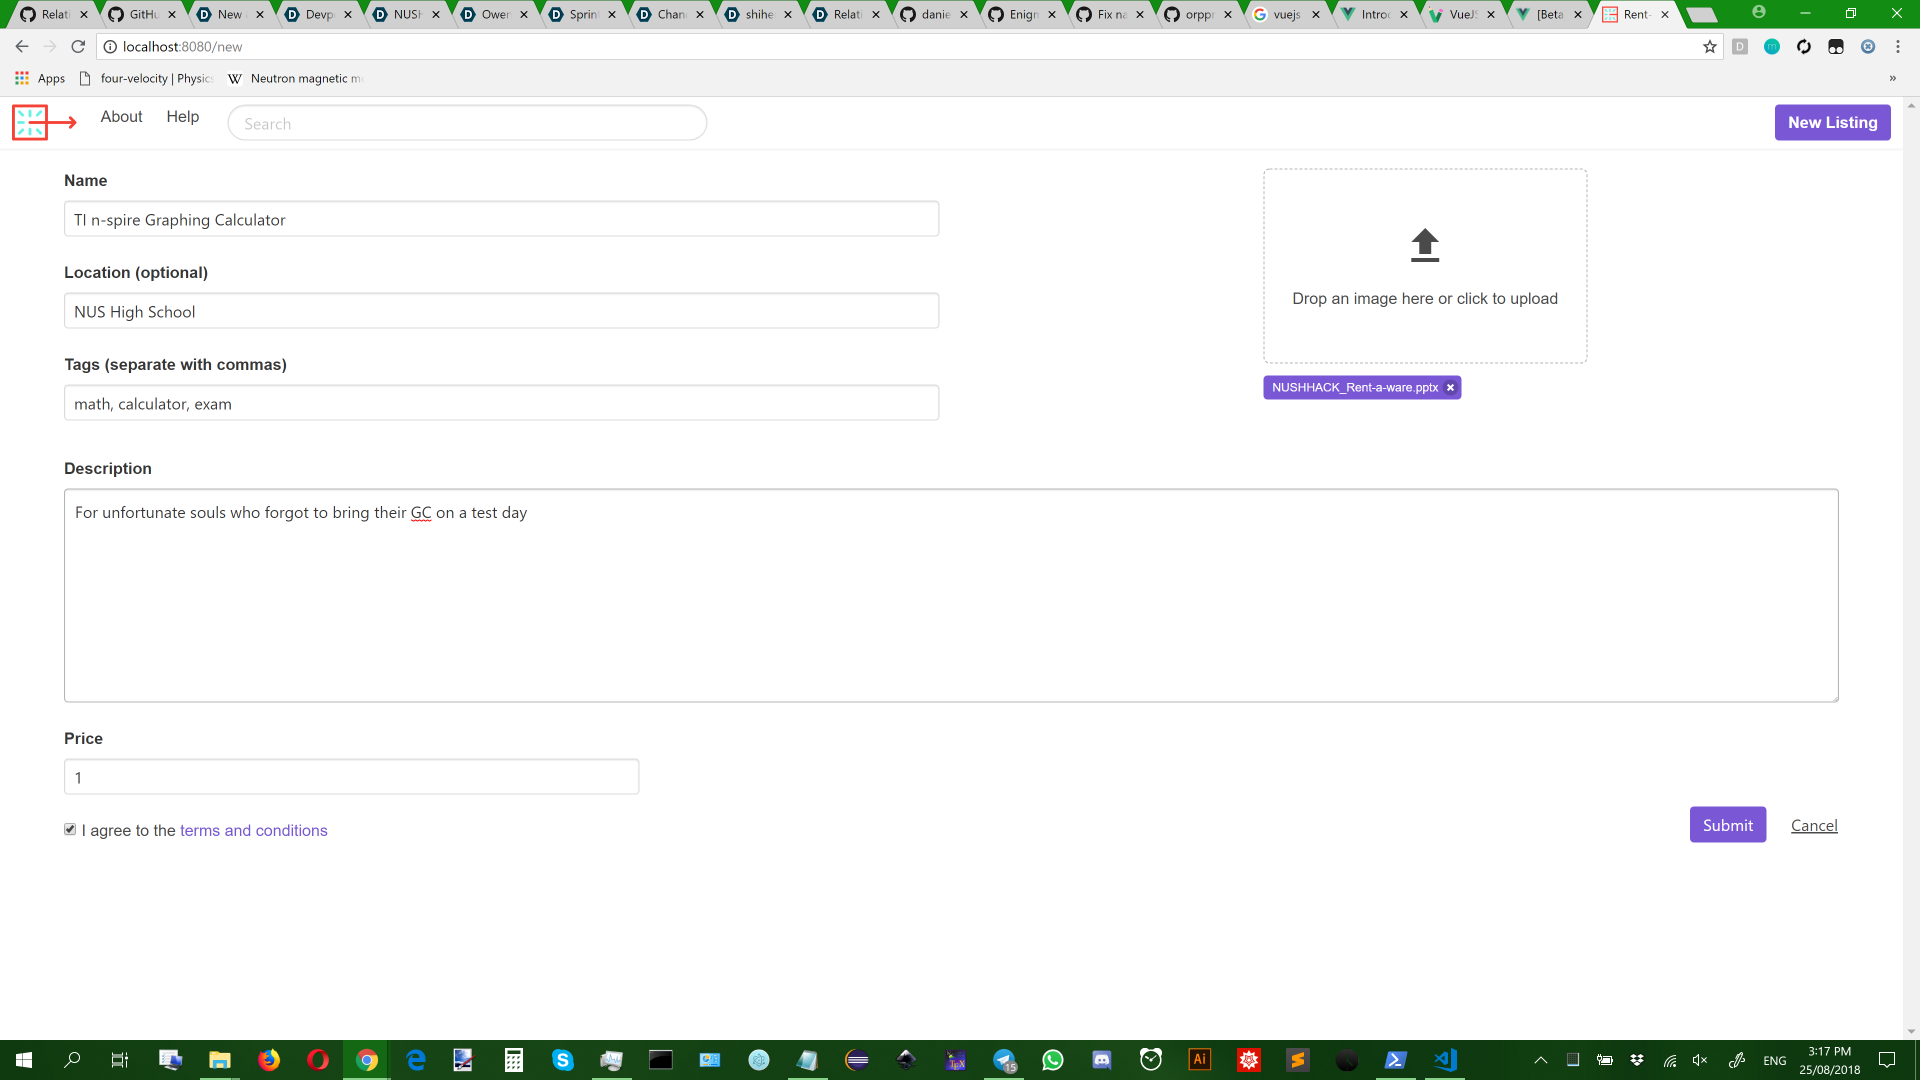
Task: Click the Rent-a-ware logo icon
Action: coord(30,122)
